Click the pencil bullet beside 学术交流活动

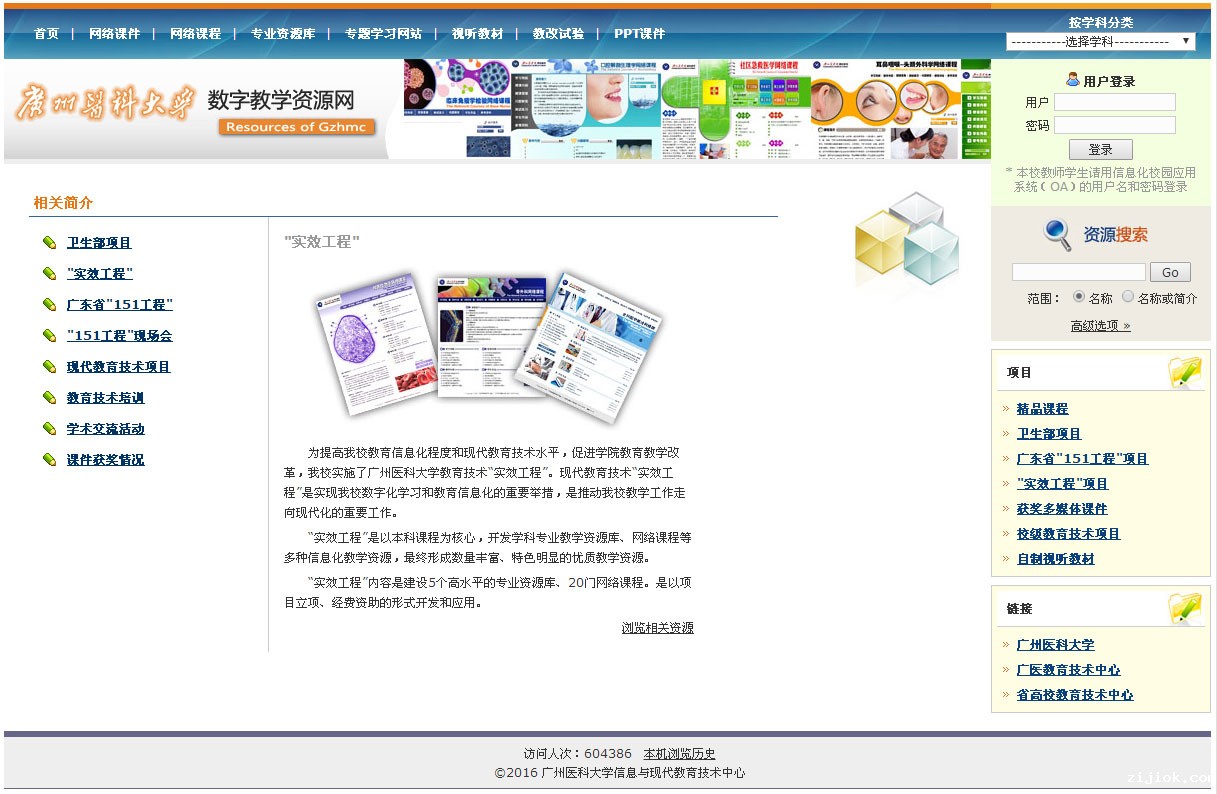click(x=49, y=428)
